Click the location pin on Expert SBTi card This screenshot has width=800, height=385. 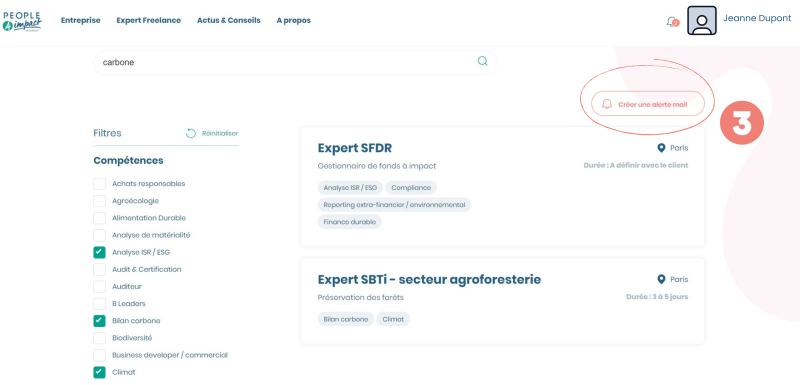[661, 279]
